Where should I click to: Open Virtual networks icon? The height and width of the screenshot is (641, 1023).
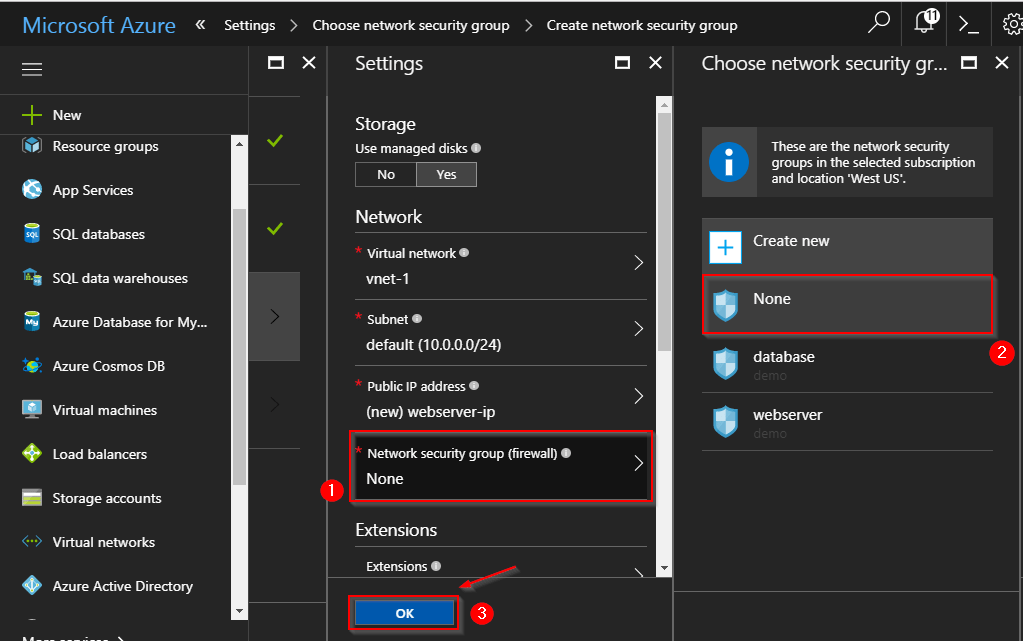tap(32, 541)
